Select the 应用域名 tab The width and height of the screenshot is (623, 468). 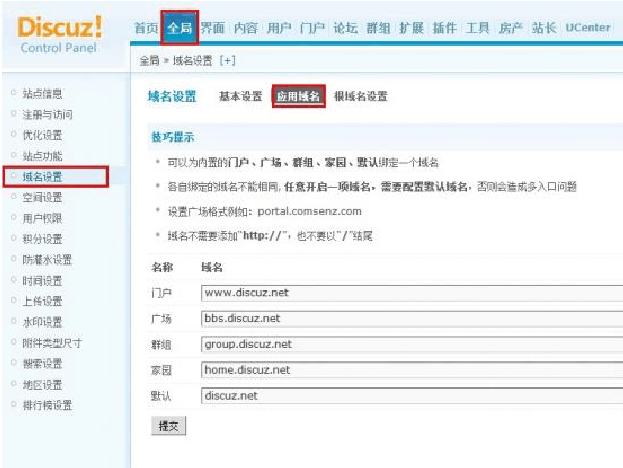pyautogui.click(x=298, y=97)
